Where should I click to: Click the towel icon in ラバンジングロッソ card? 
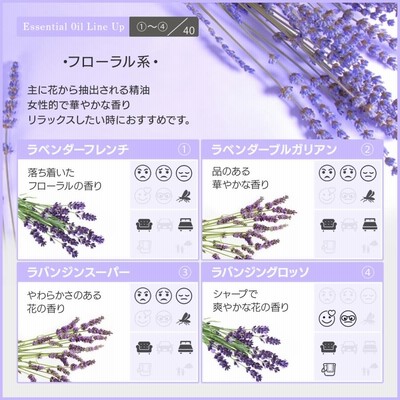[328, 369]
